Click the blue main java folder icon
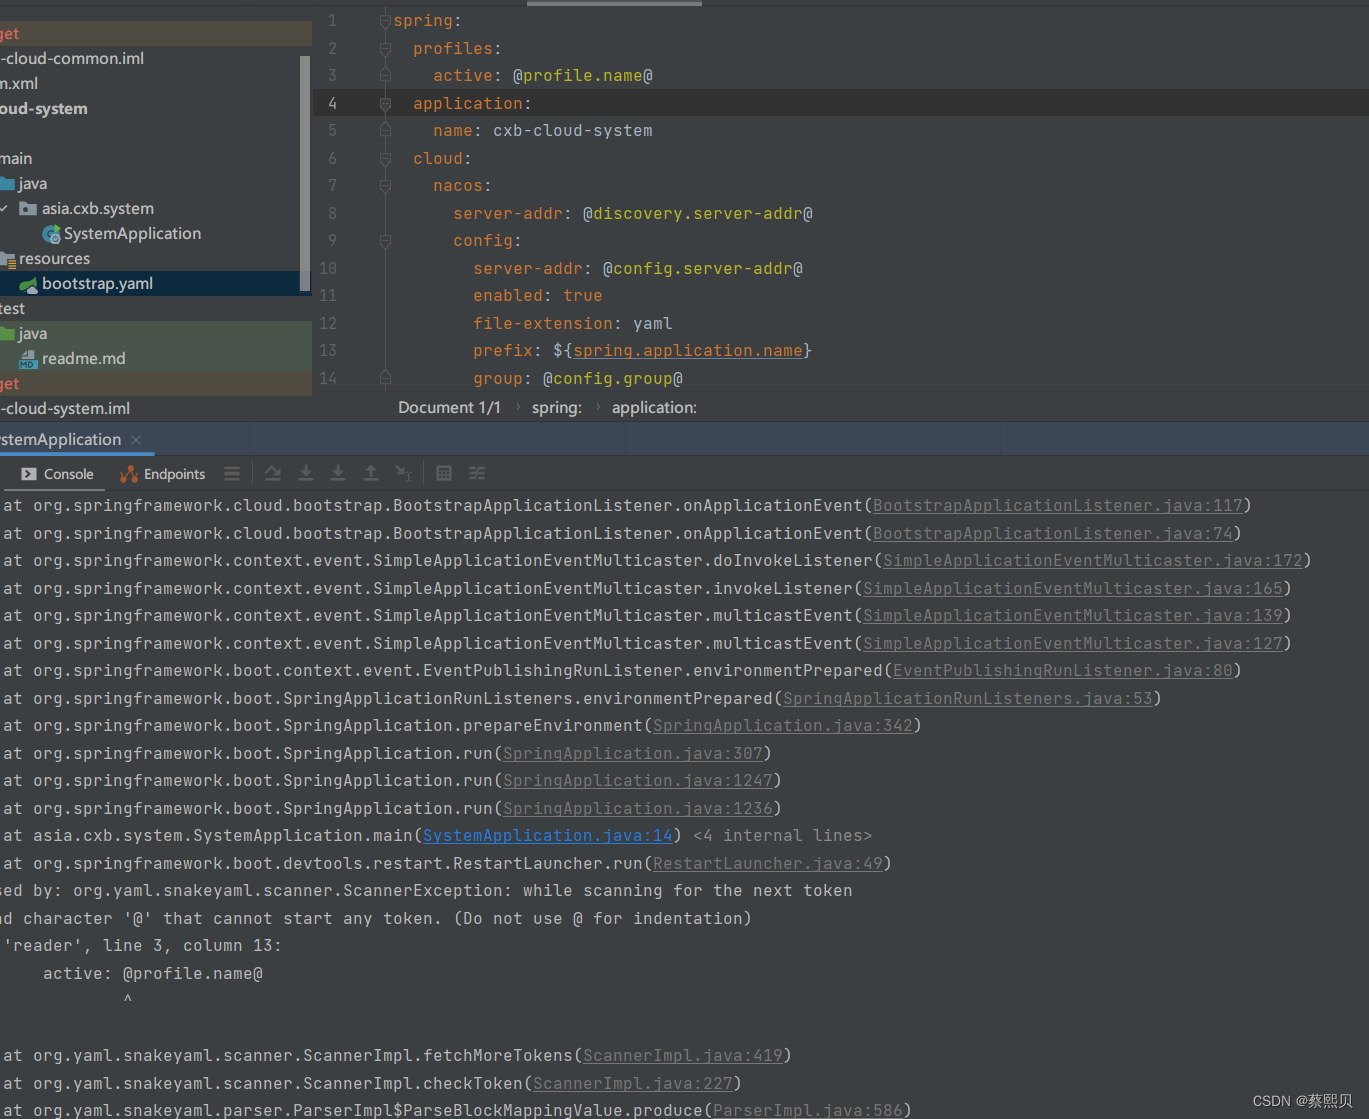 [x=8, y=184]
